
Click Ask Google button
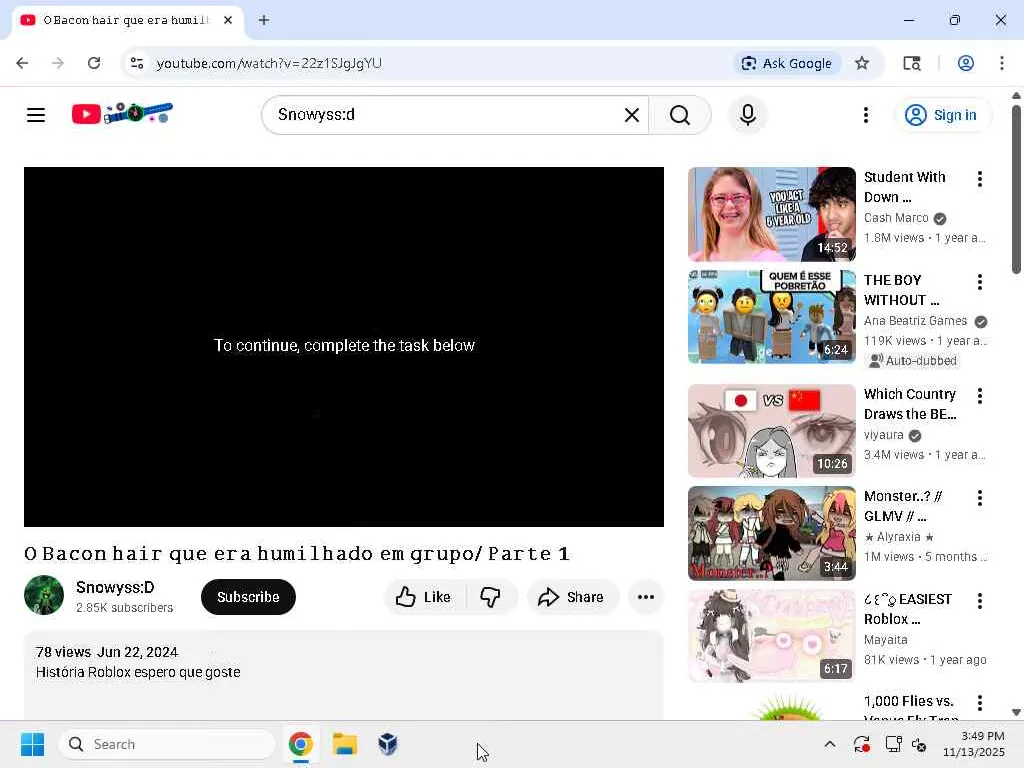[x=787, y=63]
